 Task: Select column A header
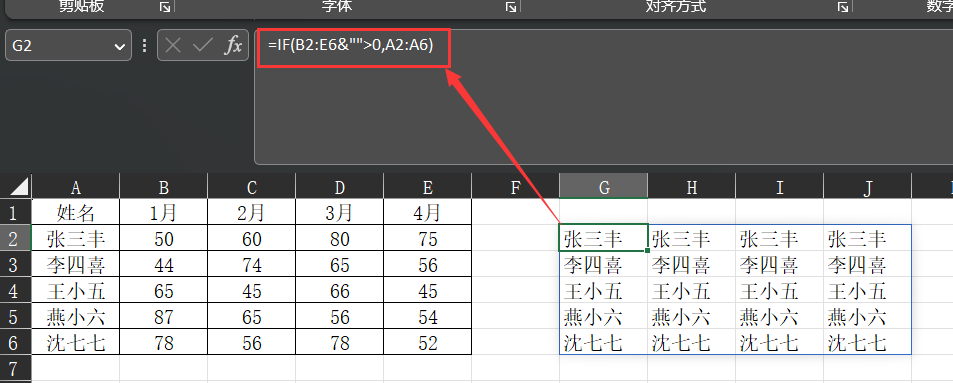click(x=75, y=187)
